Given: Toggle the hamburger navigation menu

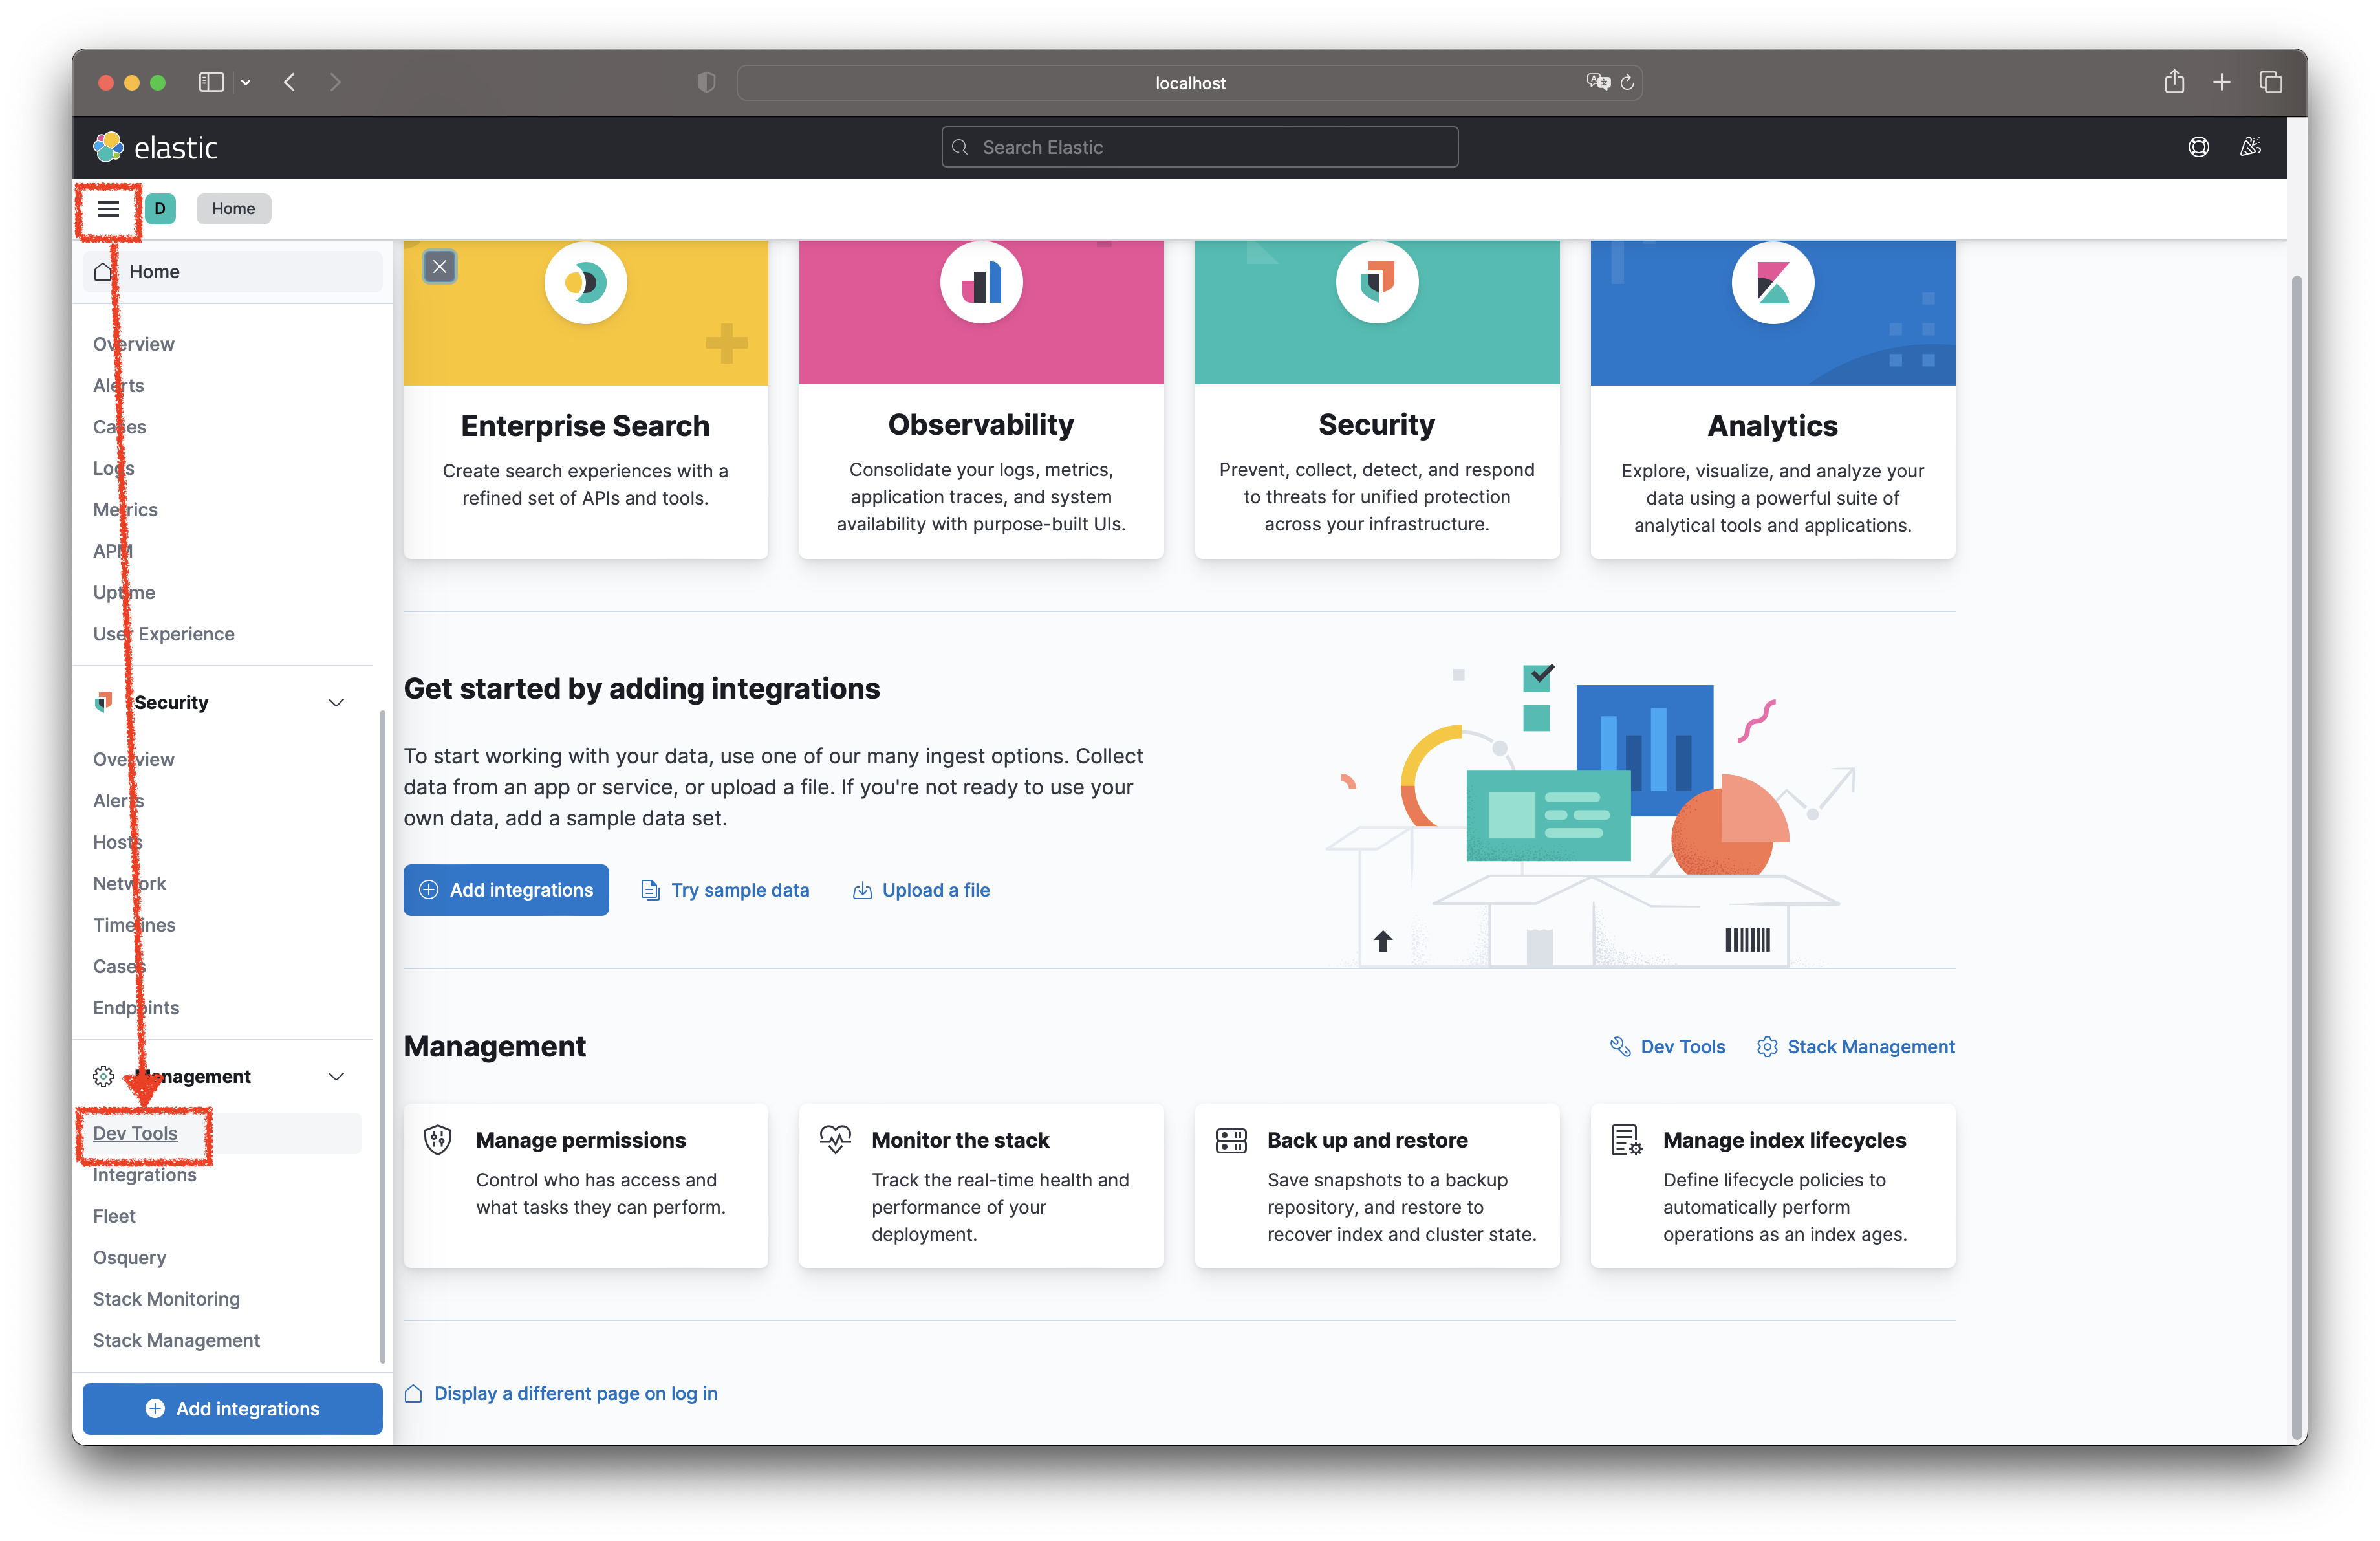Looking at the screenshot, I should tap(108, 209).
